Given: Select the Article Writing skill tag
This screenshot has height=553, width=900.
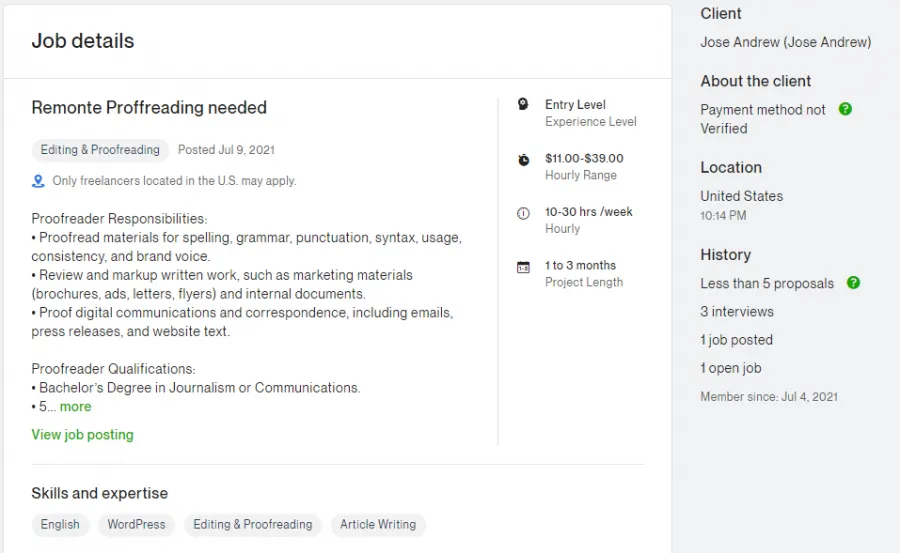Looking at the screenshot, I should click(x=378, y=524).
